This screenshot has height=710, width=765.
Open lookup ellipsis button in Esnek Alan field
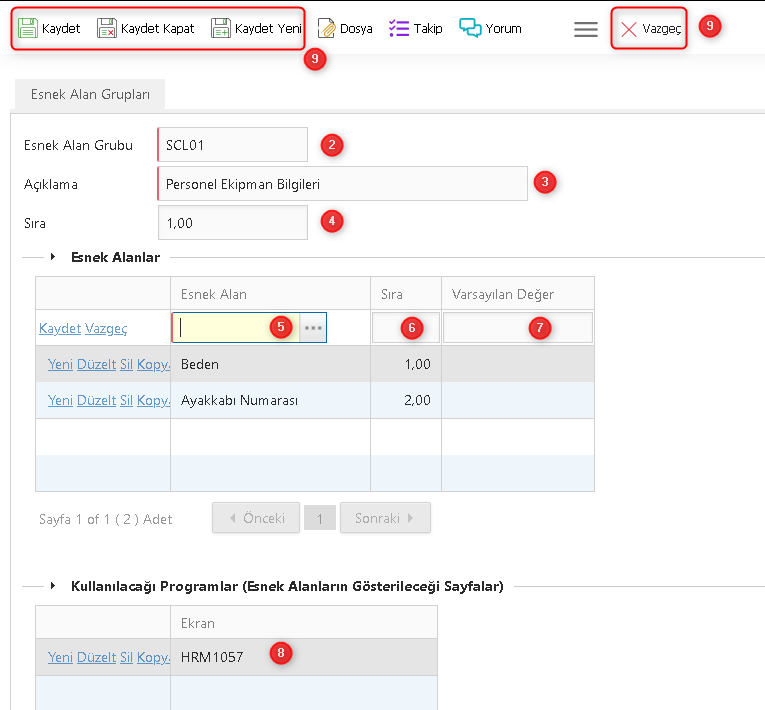click(313, 327)
